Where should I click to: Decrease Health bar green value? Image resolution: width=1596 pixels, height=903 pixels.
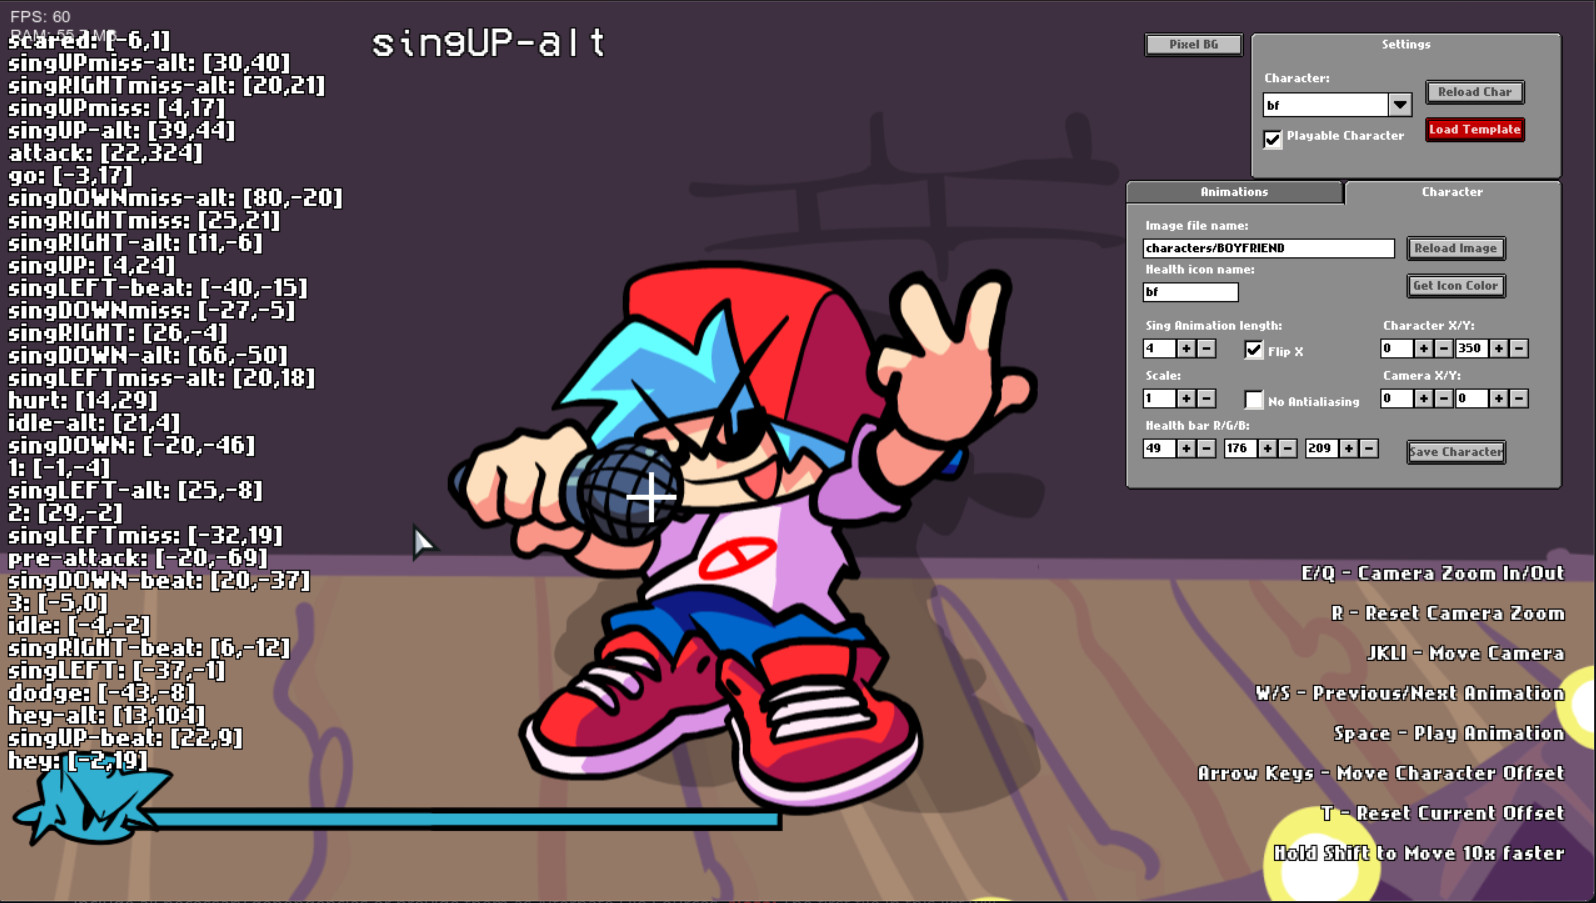1288,449
